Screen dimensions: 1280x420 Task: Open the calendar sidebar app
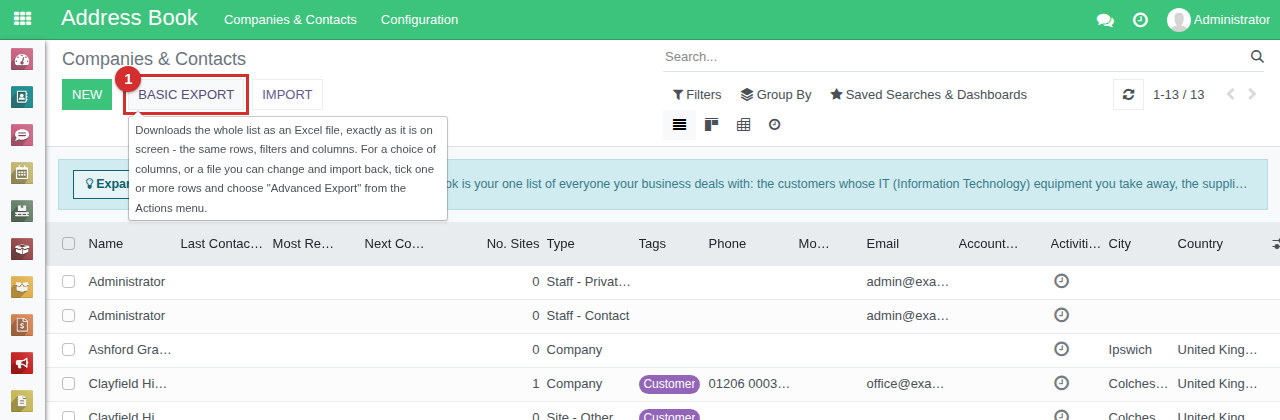tap(22, 172)
